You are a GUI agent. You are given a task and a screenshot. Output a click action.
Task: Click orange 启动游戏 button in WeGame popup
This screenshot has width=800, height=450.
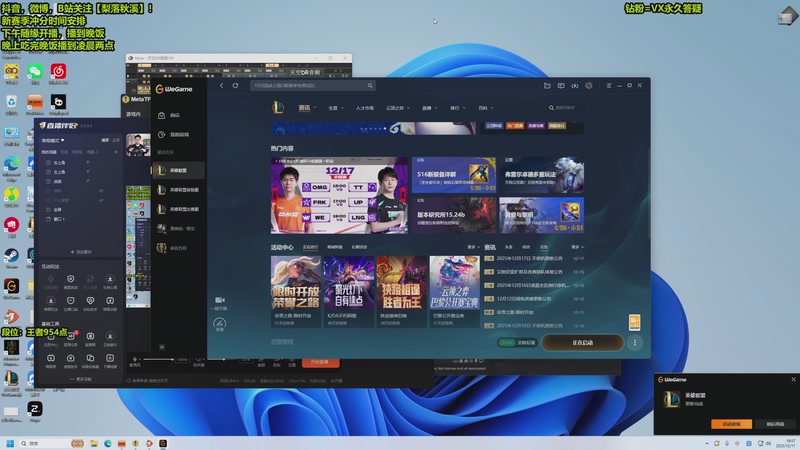(731, 424)
